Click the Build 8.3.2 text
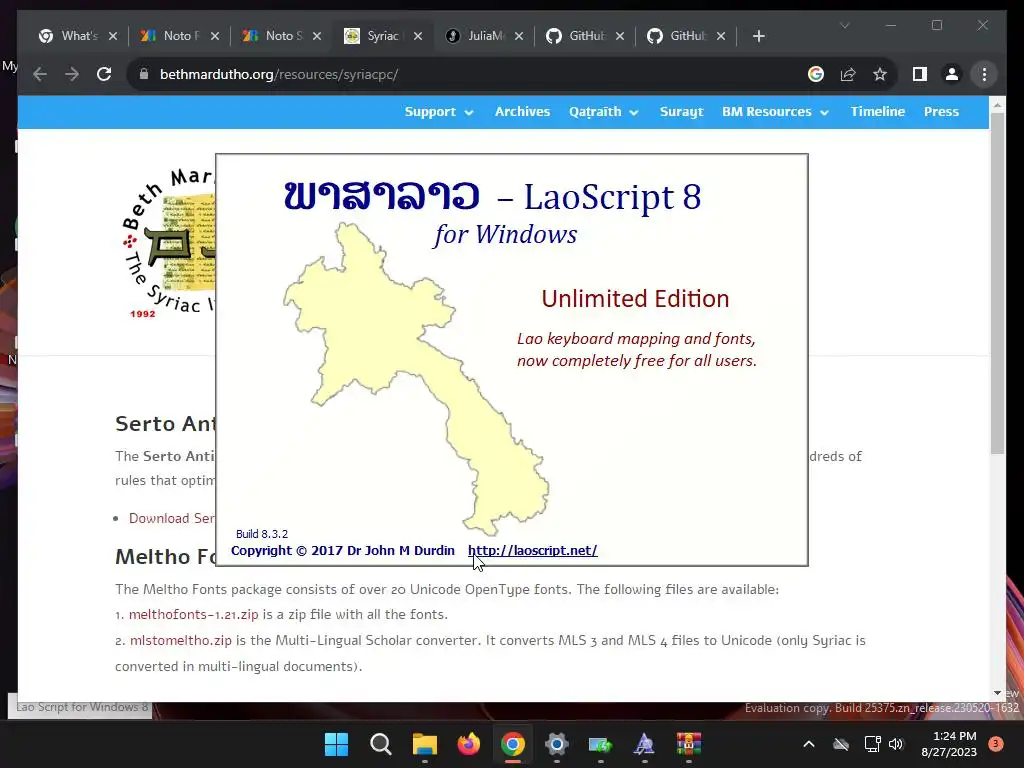 tap(262, 534)
